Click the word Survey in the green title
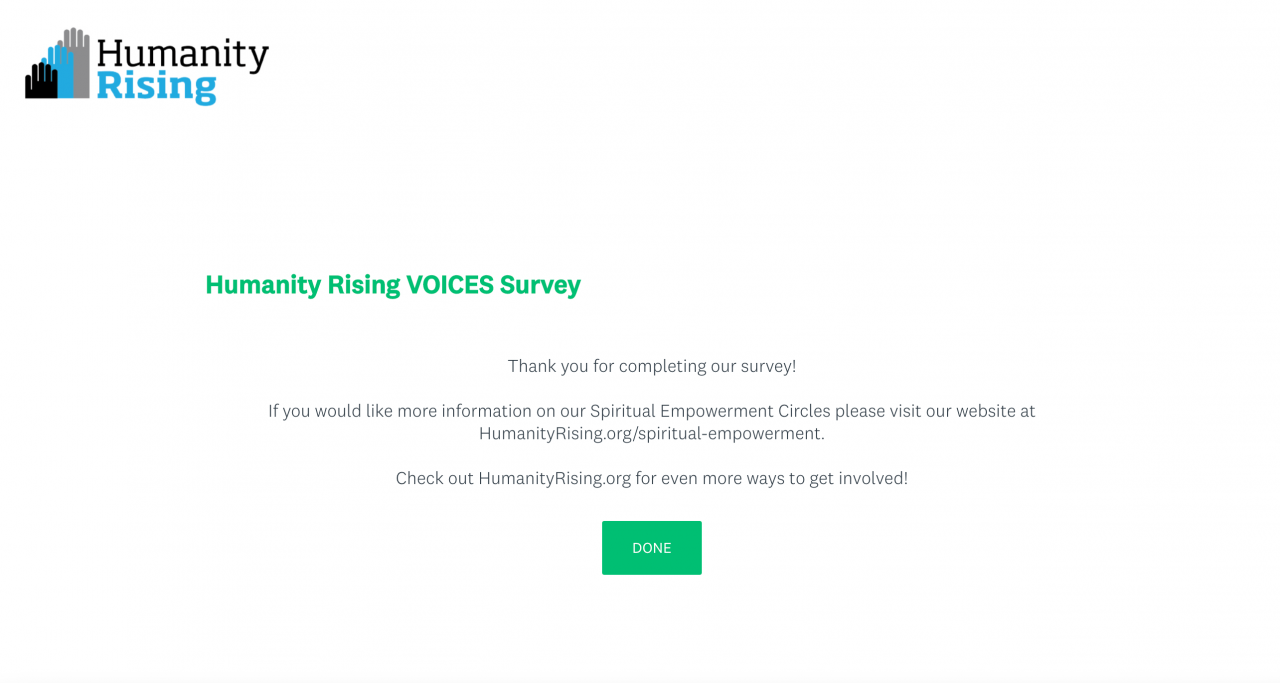 tap(540, 285)
